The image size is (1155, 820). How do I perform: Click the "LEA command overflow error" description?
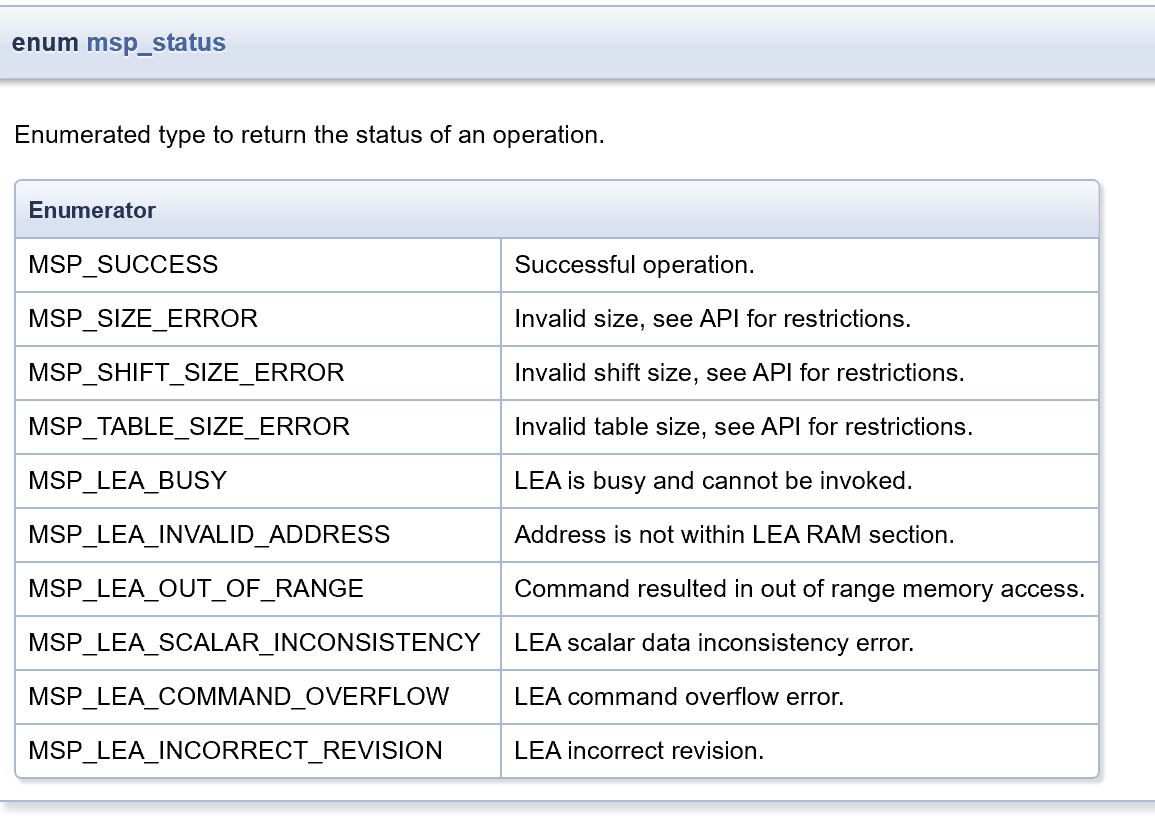[x=679, y=697]
